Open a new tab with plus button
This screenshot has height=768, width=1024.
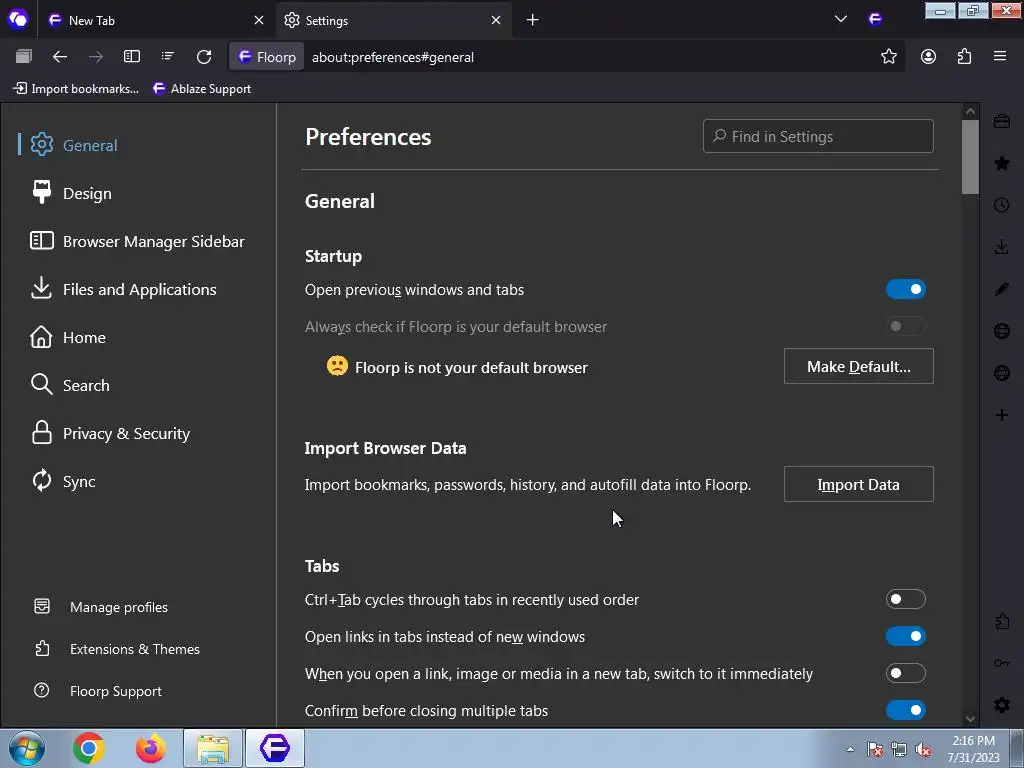point(532,20)
